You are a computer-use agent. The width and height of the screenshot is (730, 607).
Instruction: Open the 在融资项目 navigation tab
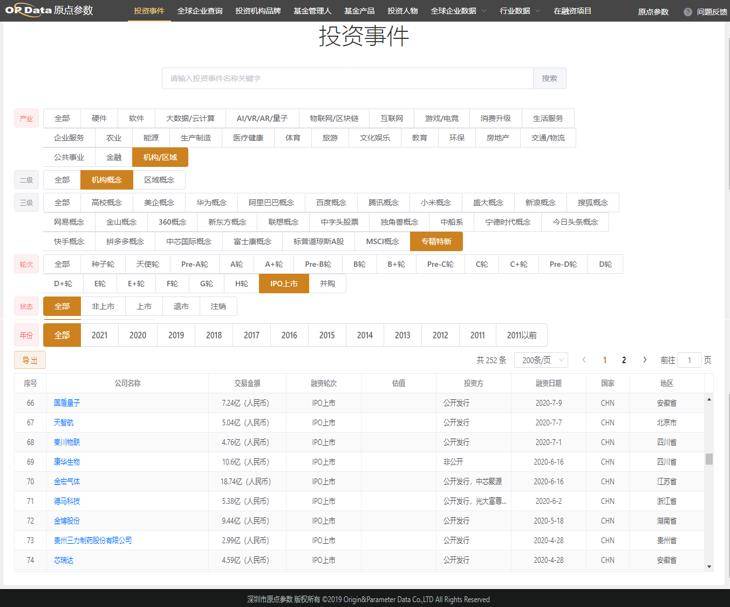tap(572, 11)
